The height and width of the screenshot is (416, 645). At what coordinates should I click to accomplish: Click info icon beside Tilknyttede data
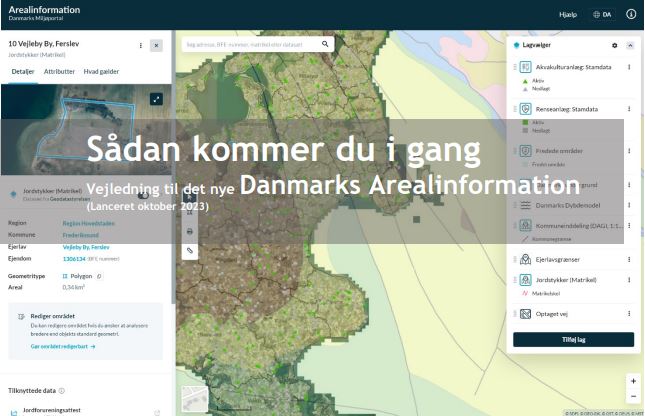62,391
